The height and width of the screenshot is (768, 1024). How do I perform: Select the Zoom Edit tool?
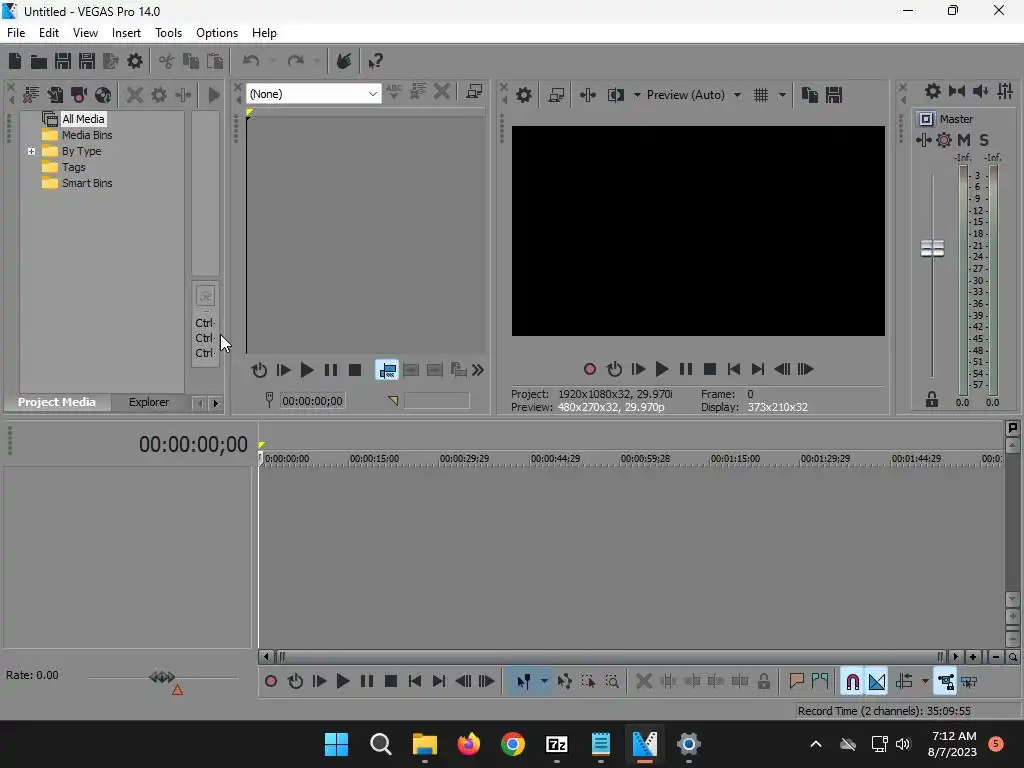click(612, 682)
